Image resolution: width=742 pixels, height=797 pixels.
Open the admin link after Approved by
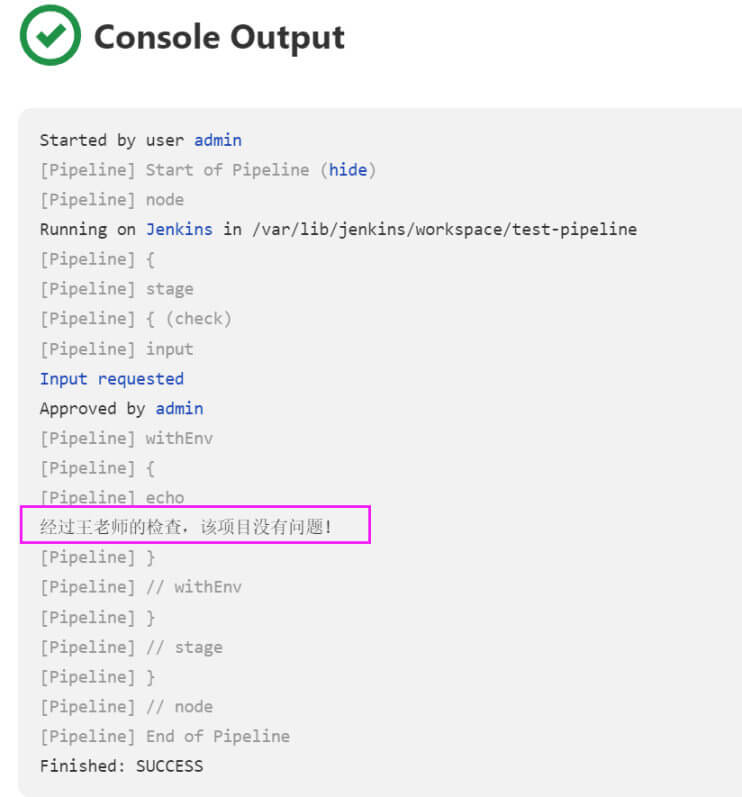point(179,409)
